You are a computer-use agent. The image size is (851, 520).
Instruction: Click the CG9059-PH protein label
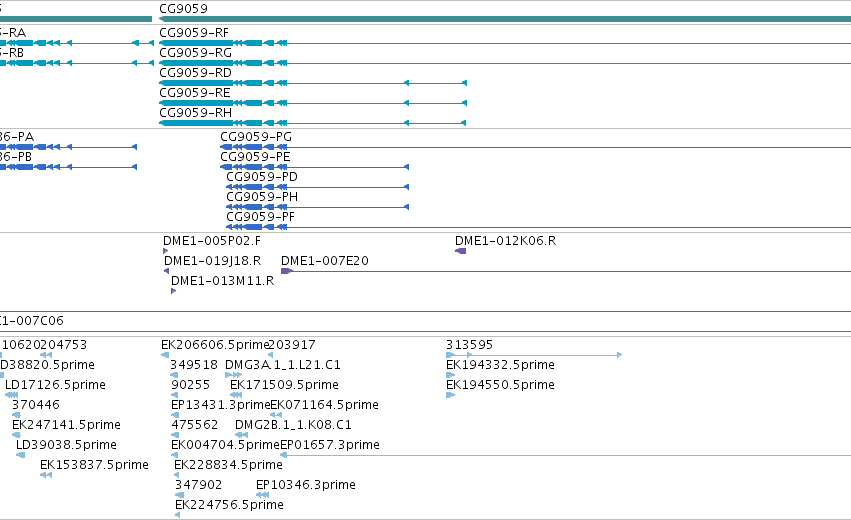262,197
